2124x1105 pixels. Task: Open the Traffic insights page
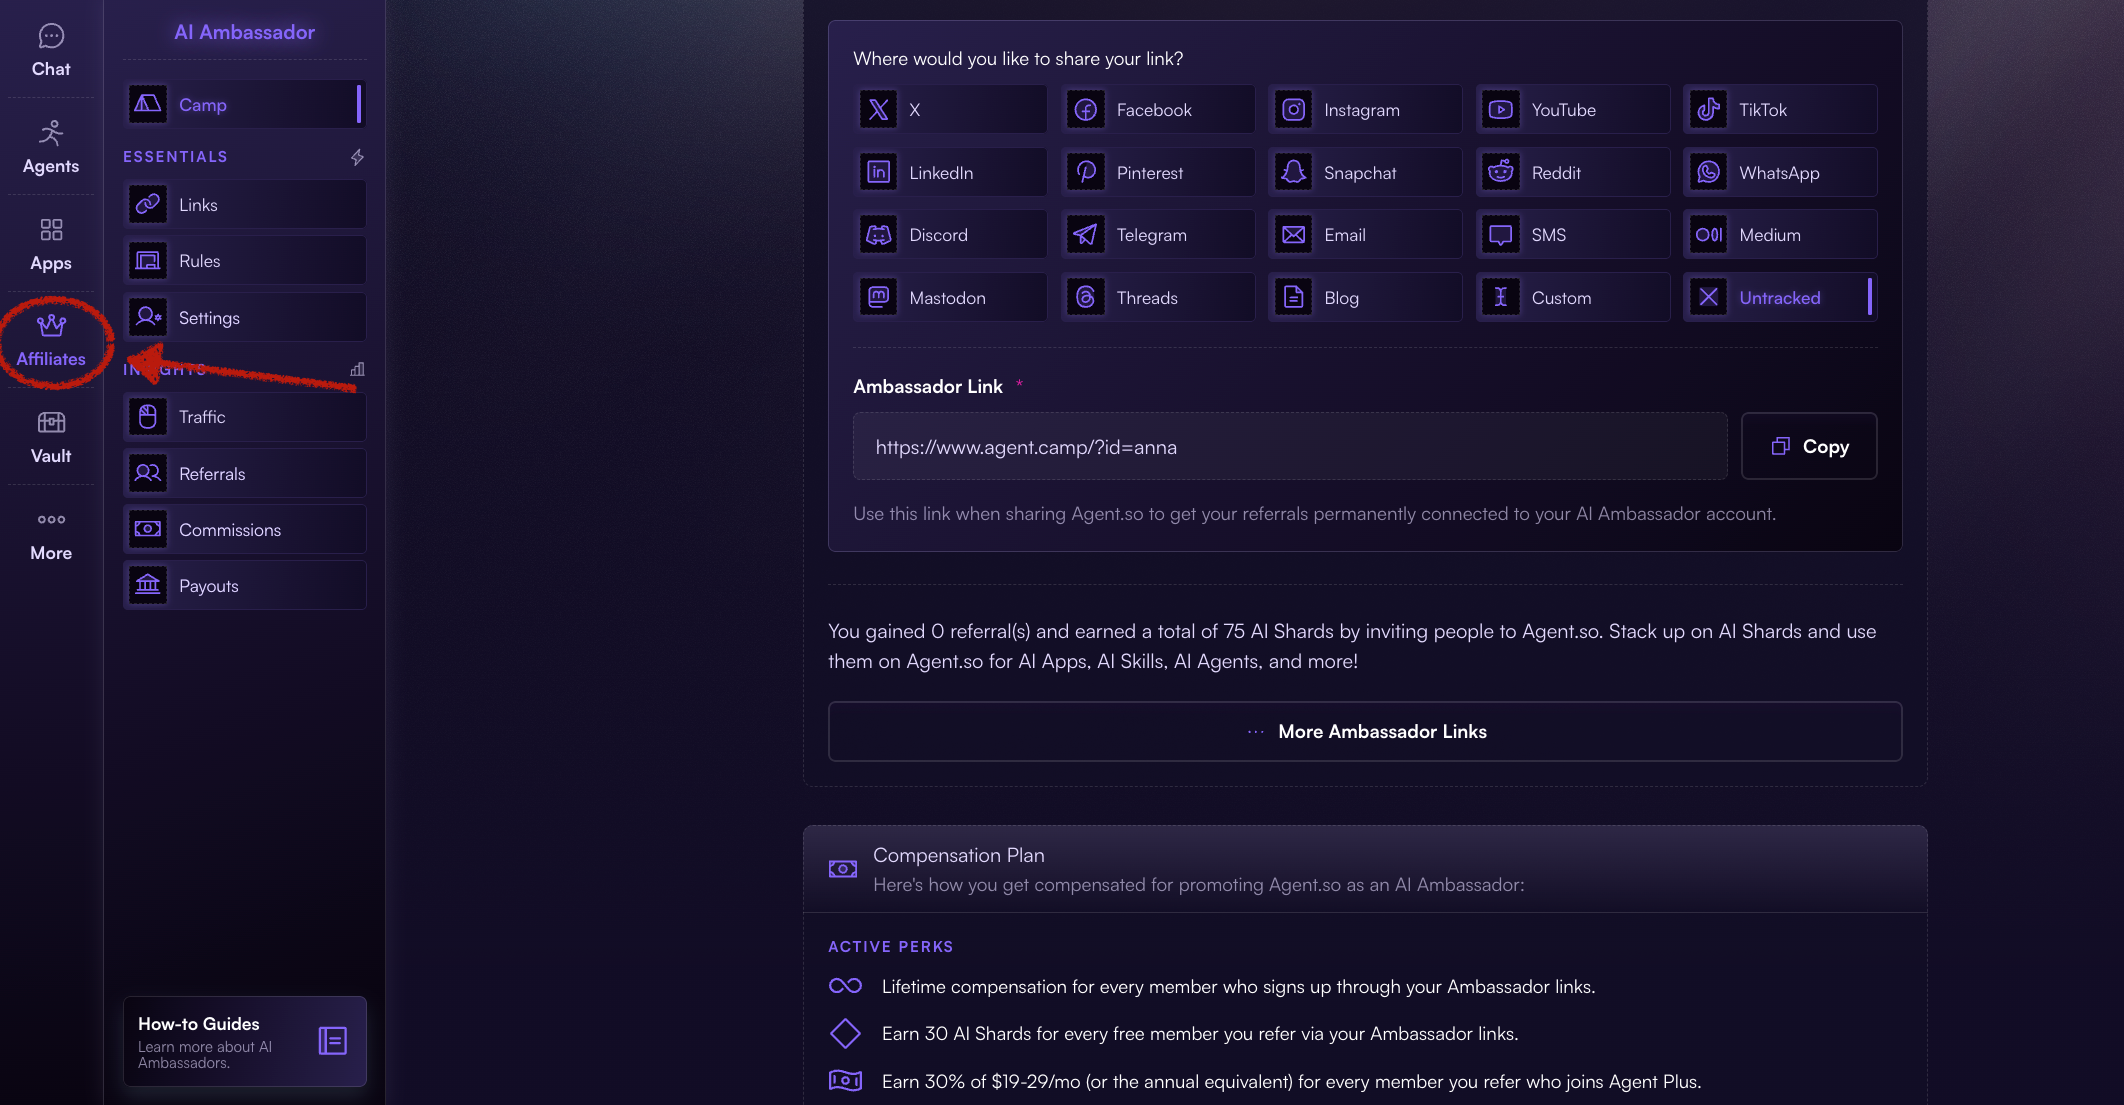(245, 417)
